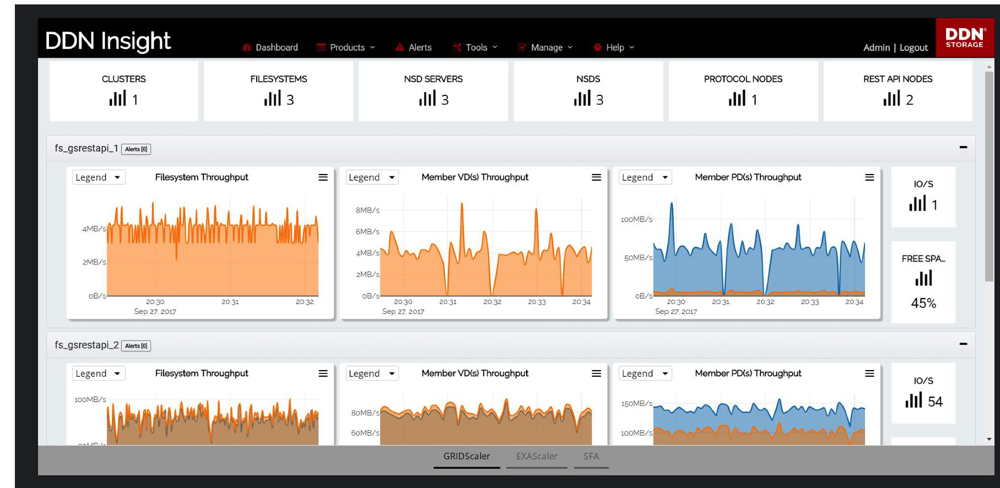Click FREE SPA... bar icon showing 45%
The height and width of the screenshot is (488, 1000).
923,278
